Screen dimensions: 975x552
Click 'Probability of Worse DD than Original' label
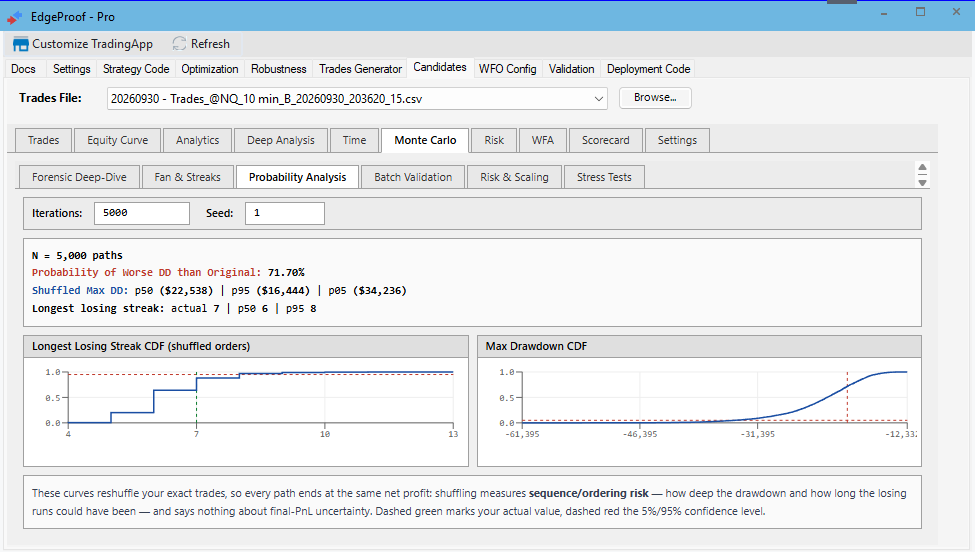pos(147,272)
